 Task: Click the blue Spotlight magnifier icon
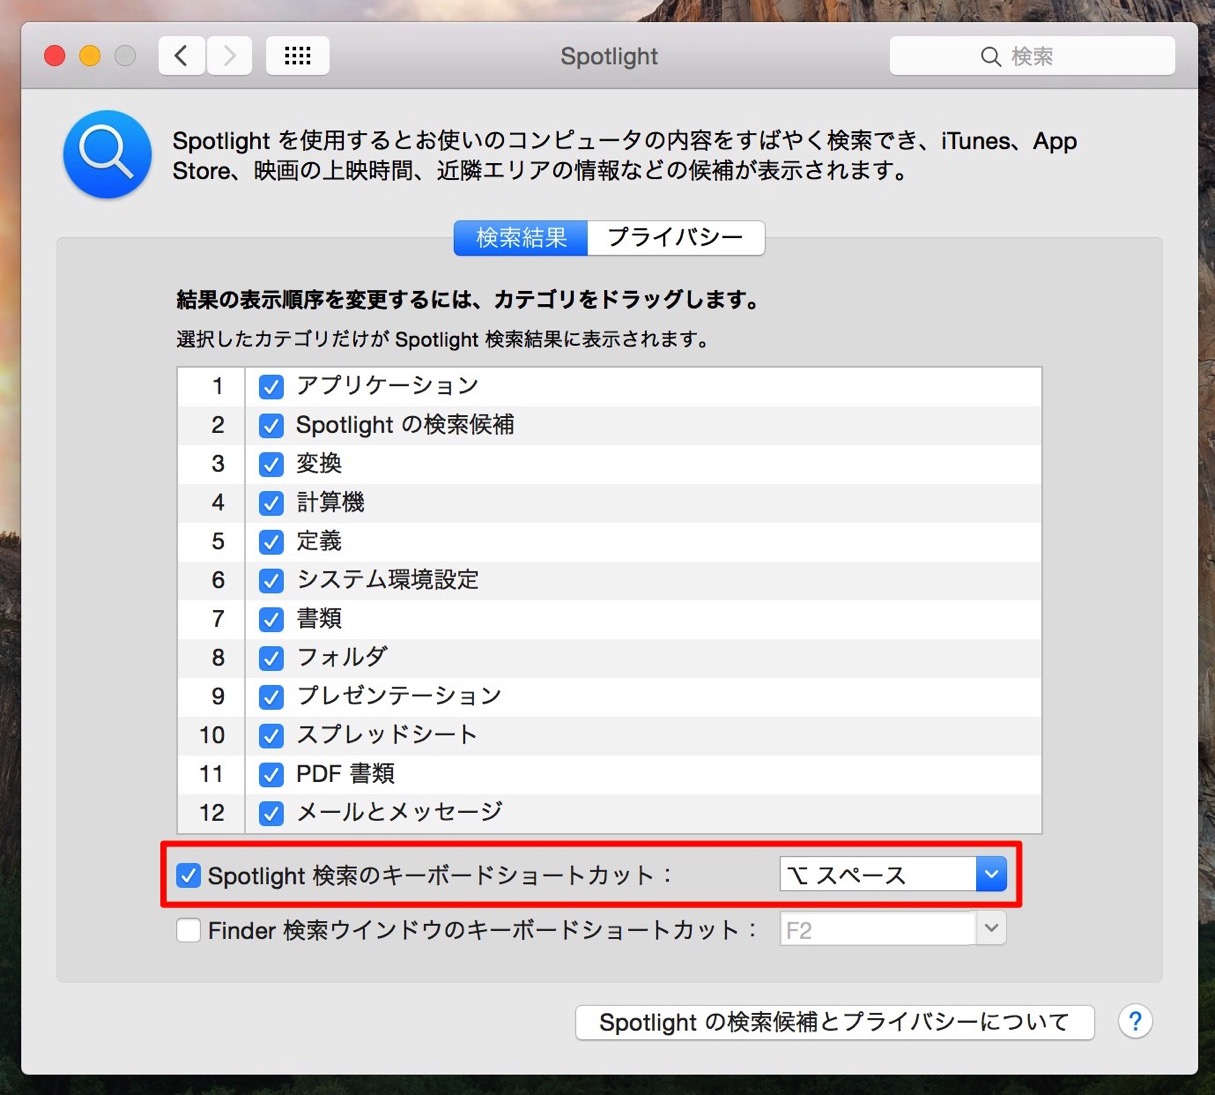(x=107, y=154)
